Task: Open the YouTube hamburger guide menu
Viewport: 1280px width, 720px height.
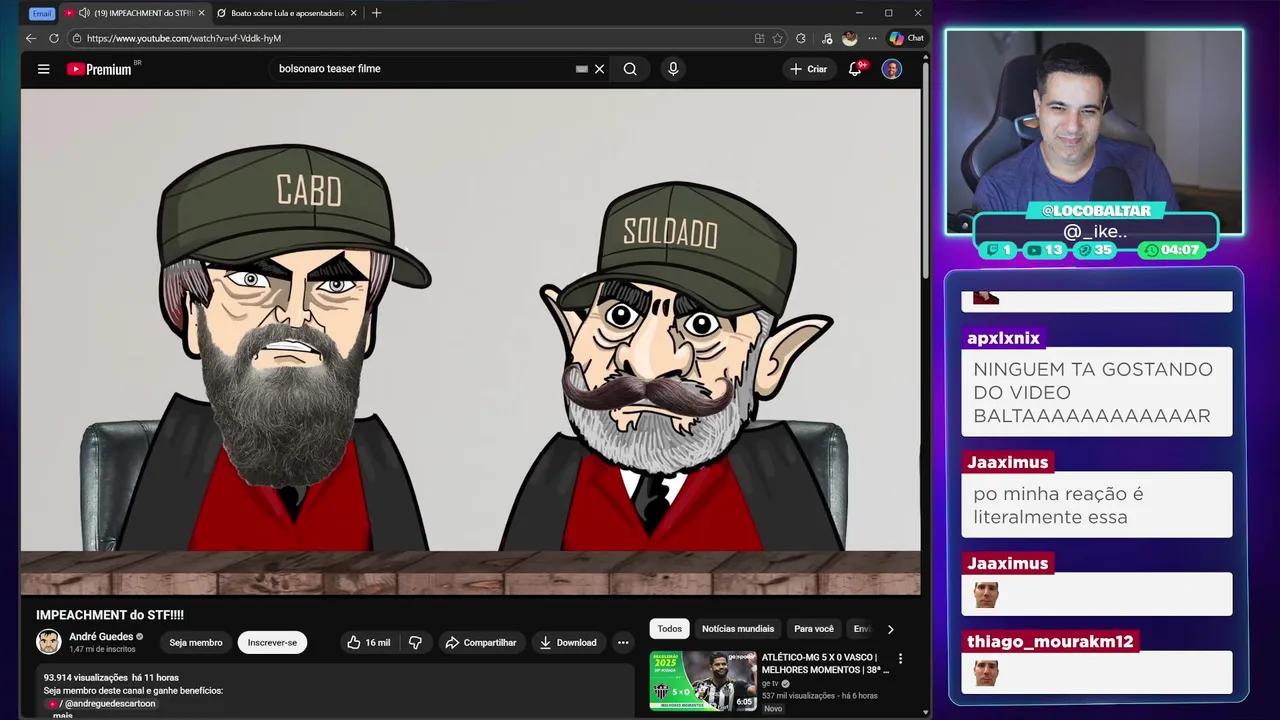Action: click(43, 69)
